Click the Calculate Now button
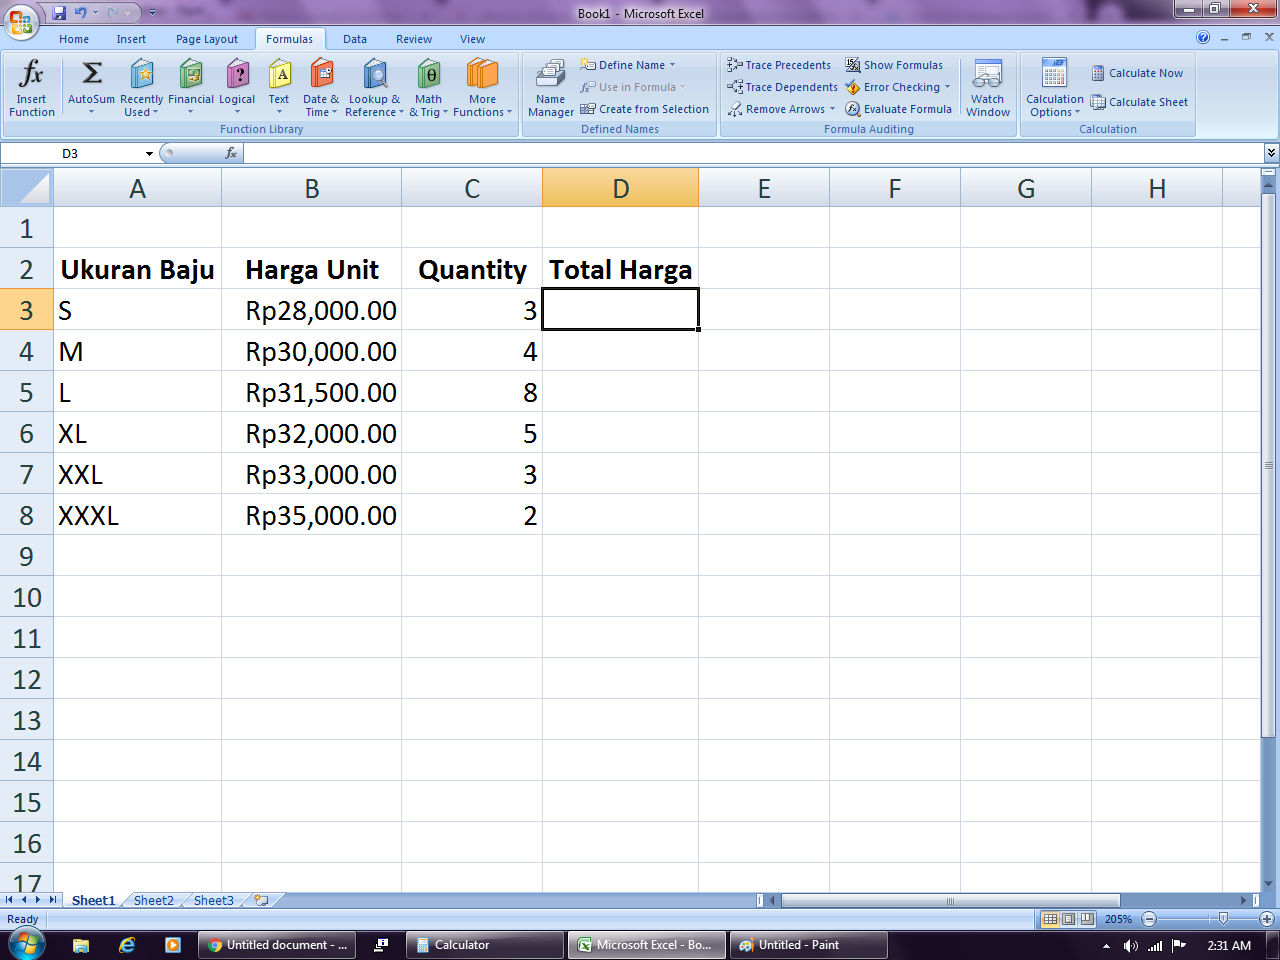The width and height of the screenshot is (1280, 960). point(1137,72)
